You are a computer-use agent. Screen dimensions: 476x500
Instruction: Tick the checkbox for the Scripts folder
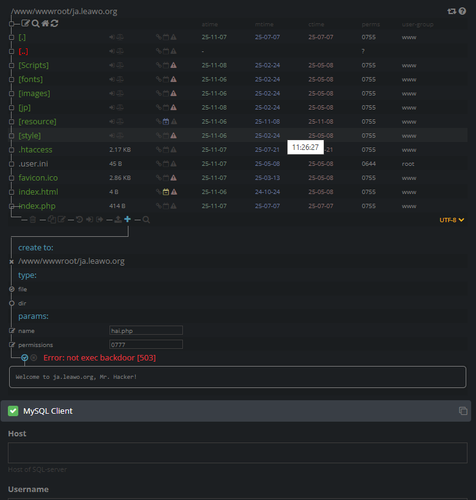click(12, 65)
